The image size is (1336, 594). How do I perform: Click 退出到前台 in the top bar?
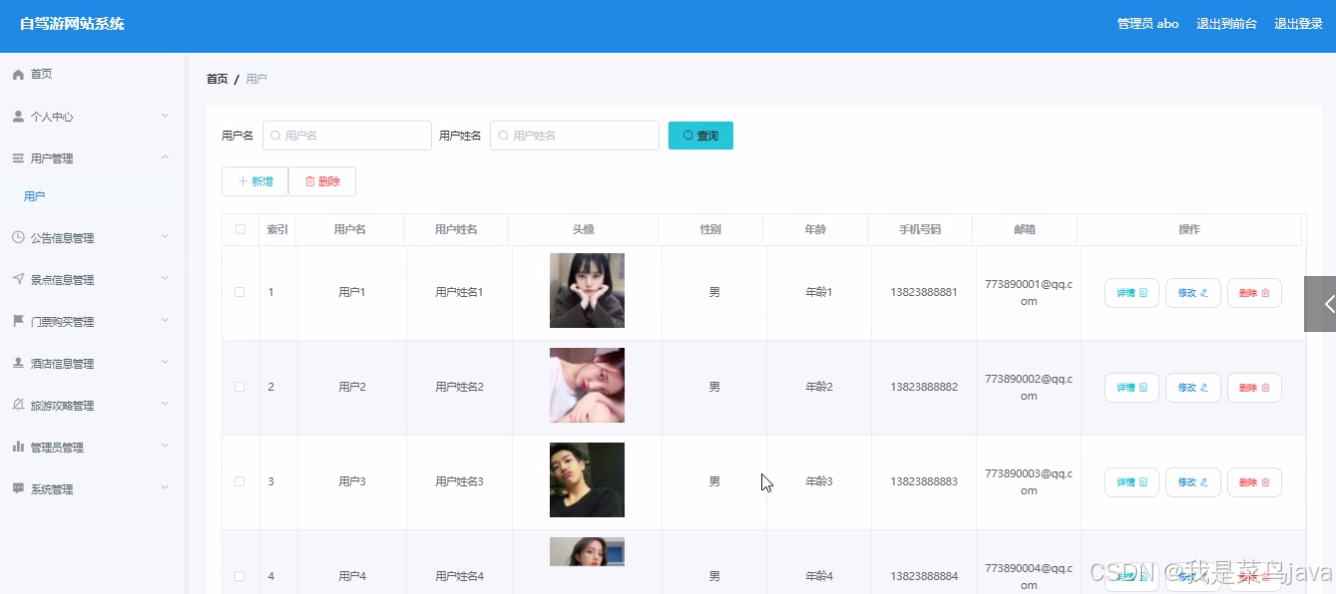(1226, 24)
